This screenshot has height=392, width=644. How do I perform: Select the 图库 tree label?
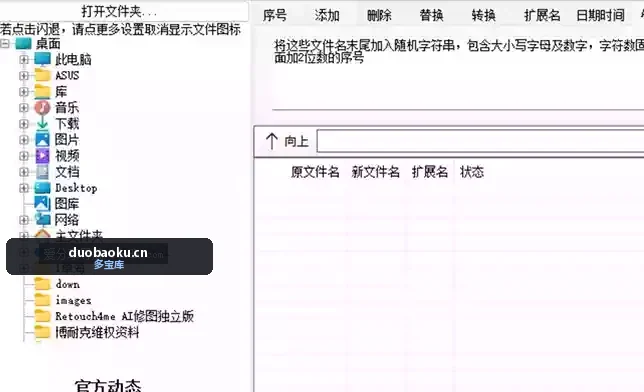[x=67, y=204]
